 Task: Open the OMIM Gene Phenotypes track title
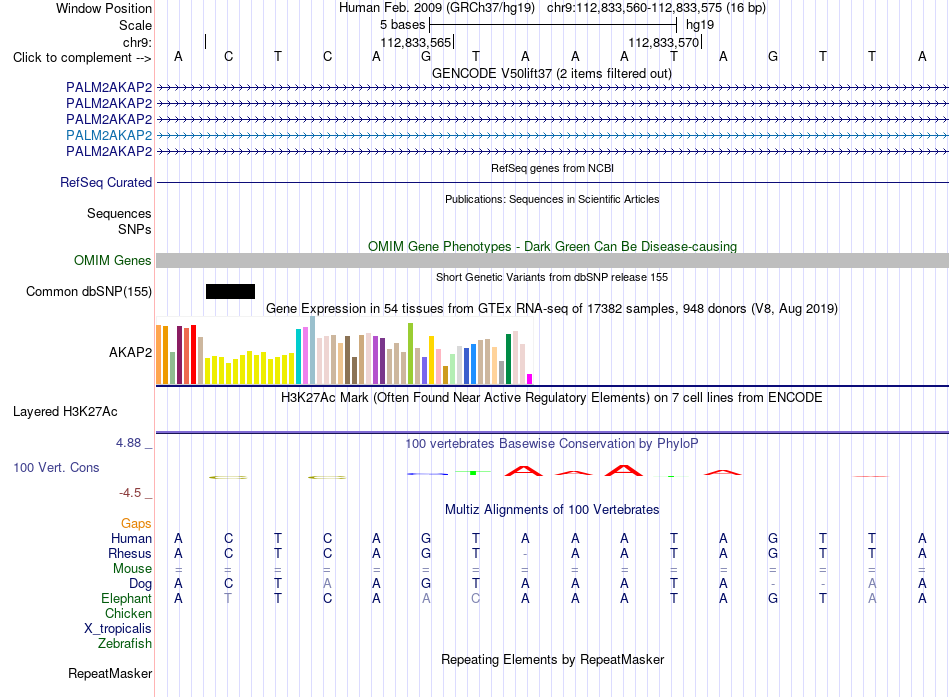coord(553,246)
